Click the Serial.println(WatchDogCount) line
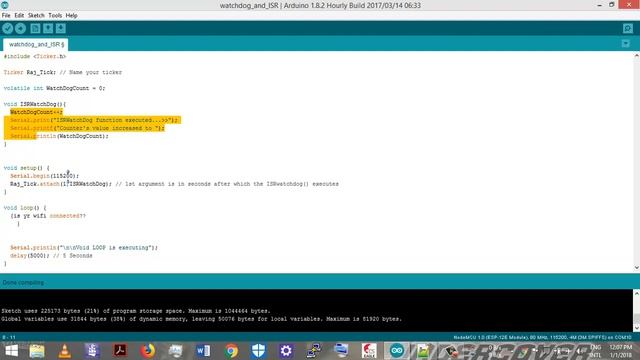This screenshot has height=360, width=640. [60, 136]
